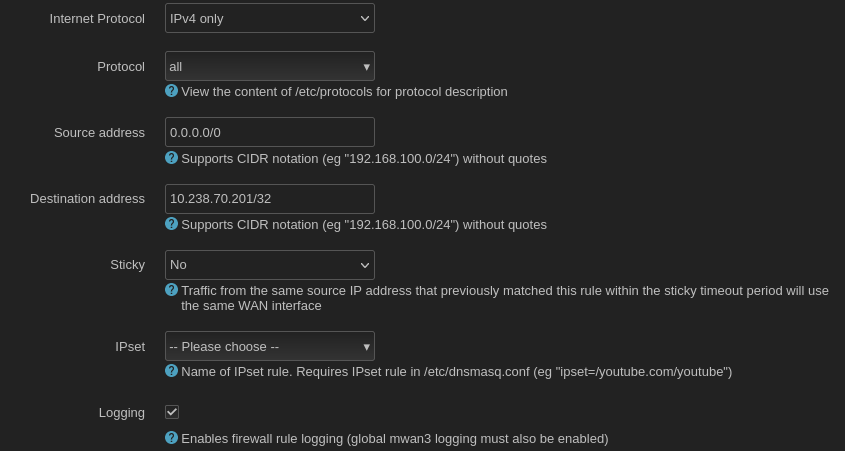Click the 'Logging' label text
Image resolution: width=845 pixels, height=451 pixels.
pos(122,412)
